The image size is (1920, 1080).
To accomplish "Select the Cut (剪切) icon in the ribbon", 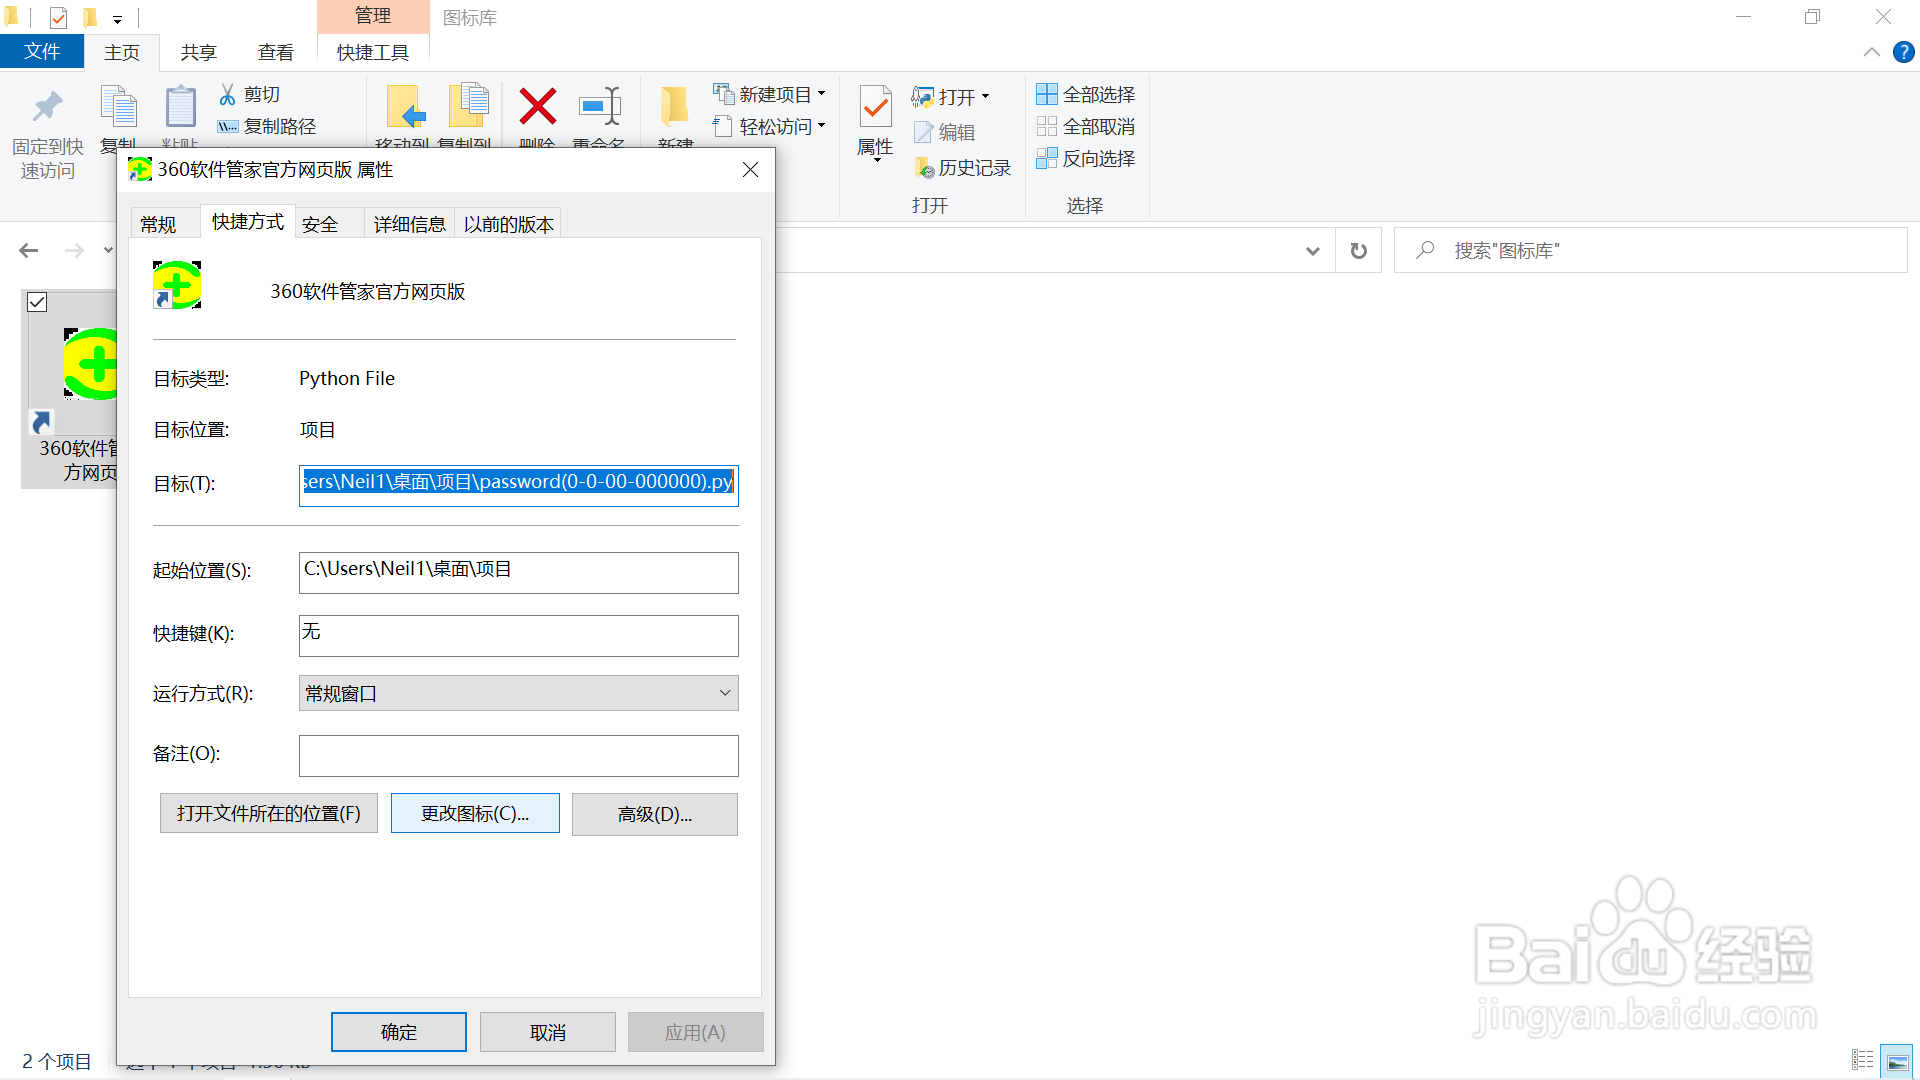I will tap(229, 93).
